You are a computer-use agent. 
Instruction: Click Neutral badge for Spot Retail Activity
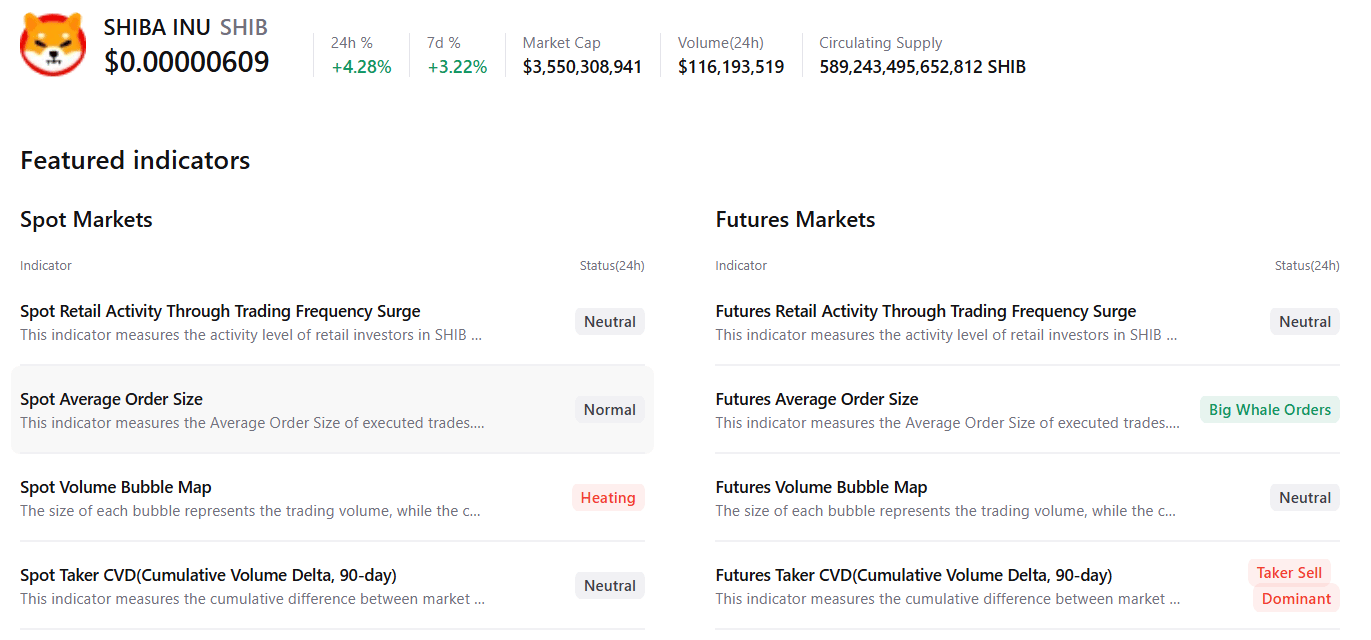point(609,322)
